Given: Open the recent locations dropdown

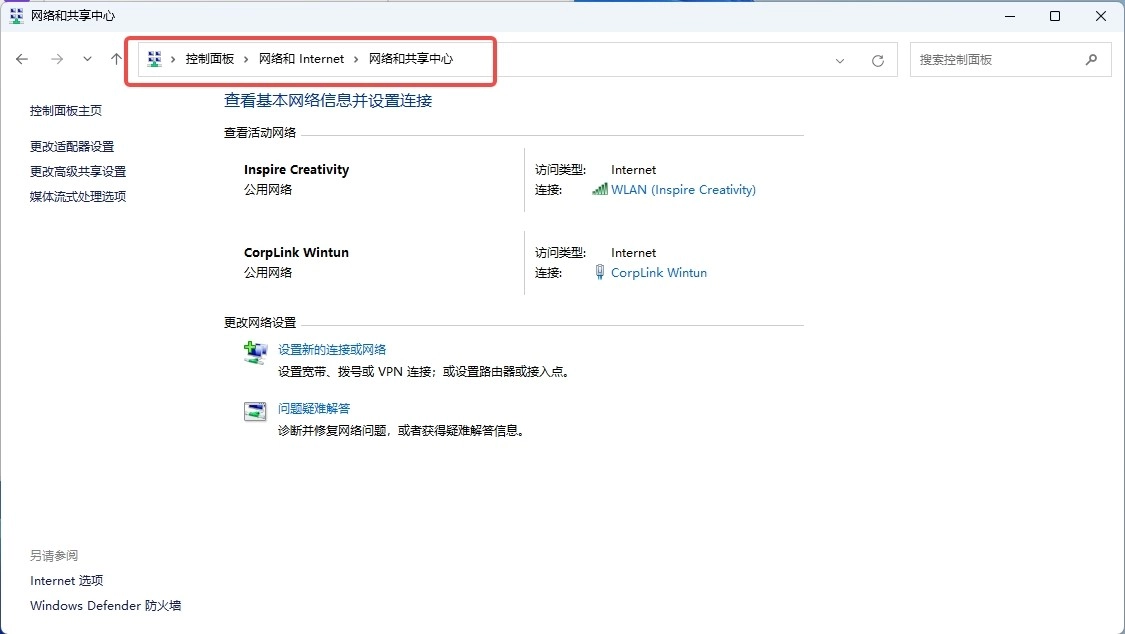Looking at the screenshot, I should (88, 60).
